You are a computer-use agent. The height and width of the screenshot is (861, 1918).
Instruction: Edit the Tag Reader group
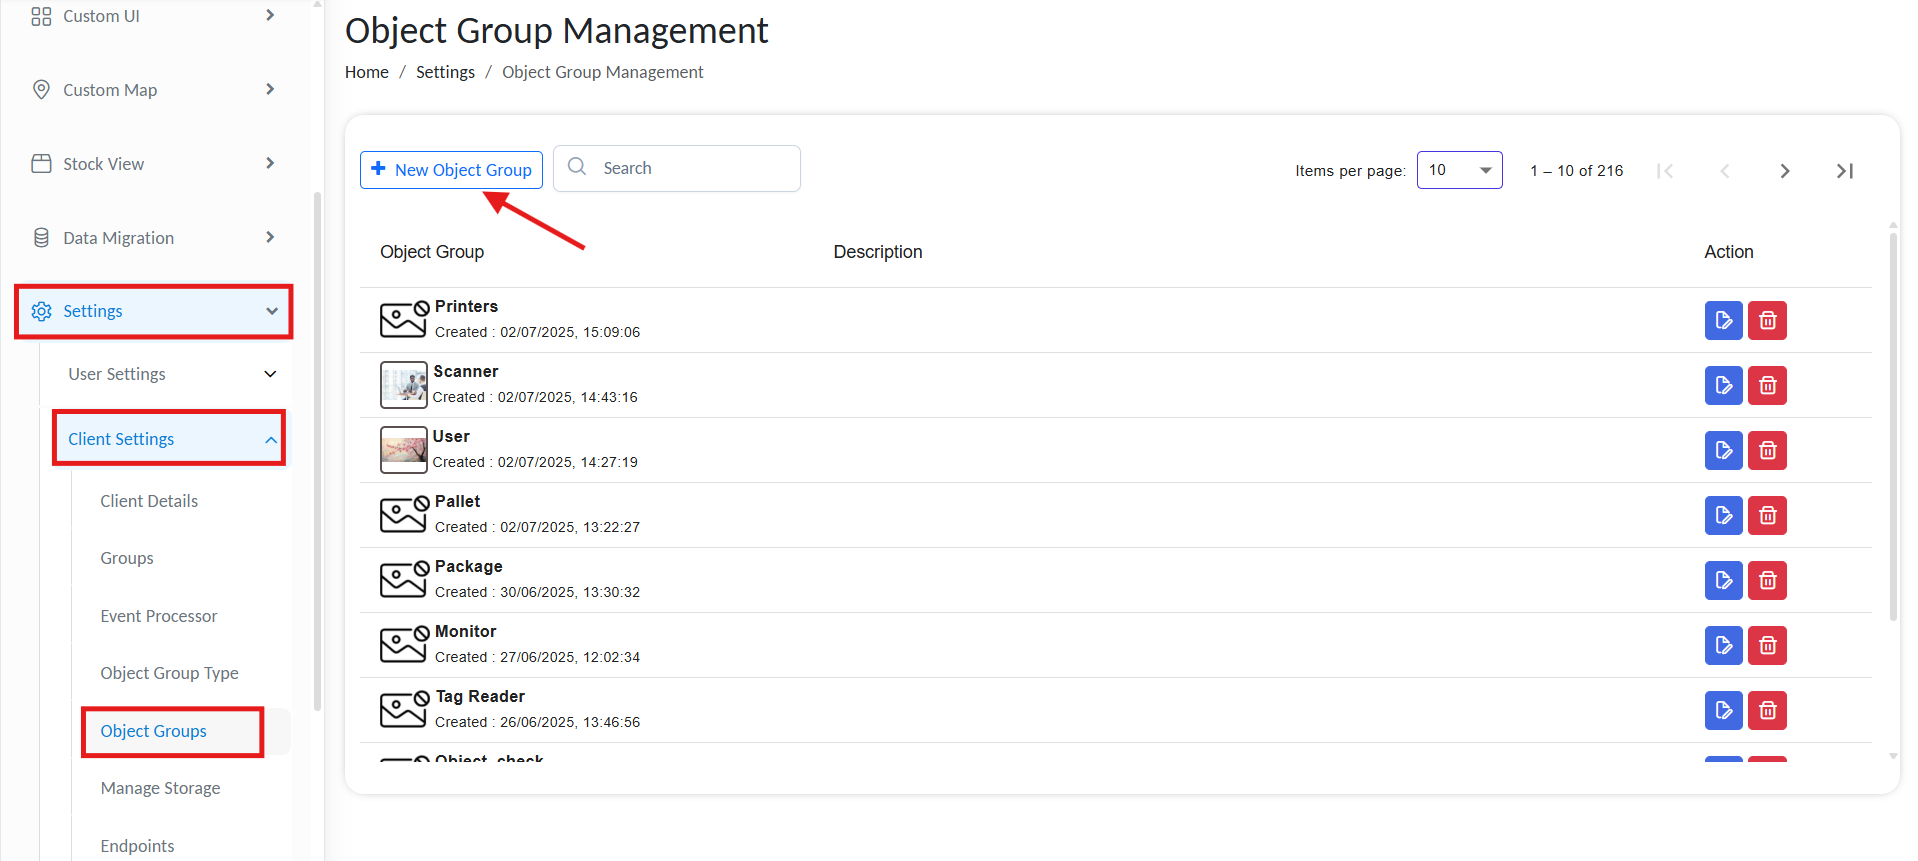[x=1722, y=711]
